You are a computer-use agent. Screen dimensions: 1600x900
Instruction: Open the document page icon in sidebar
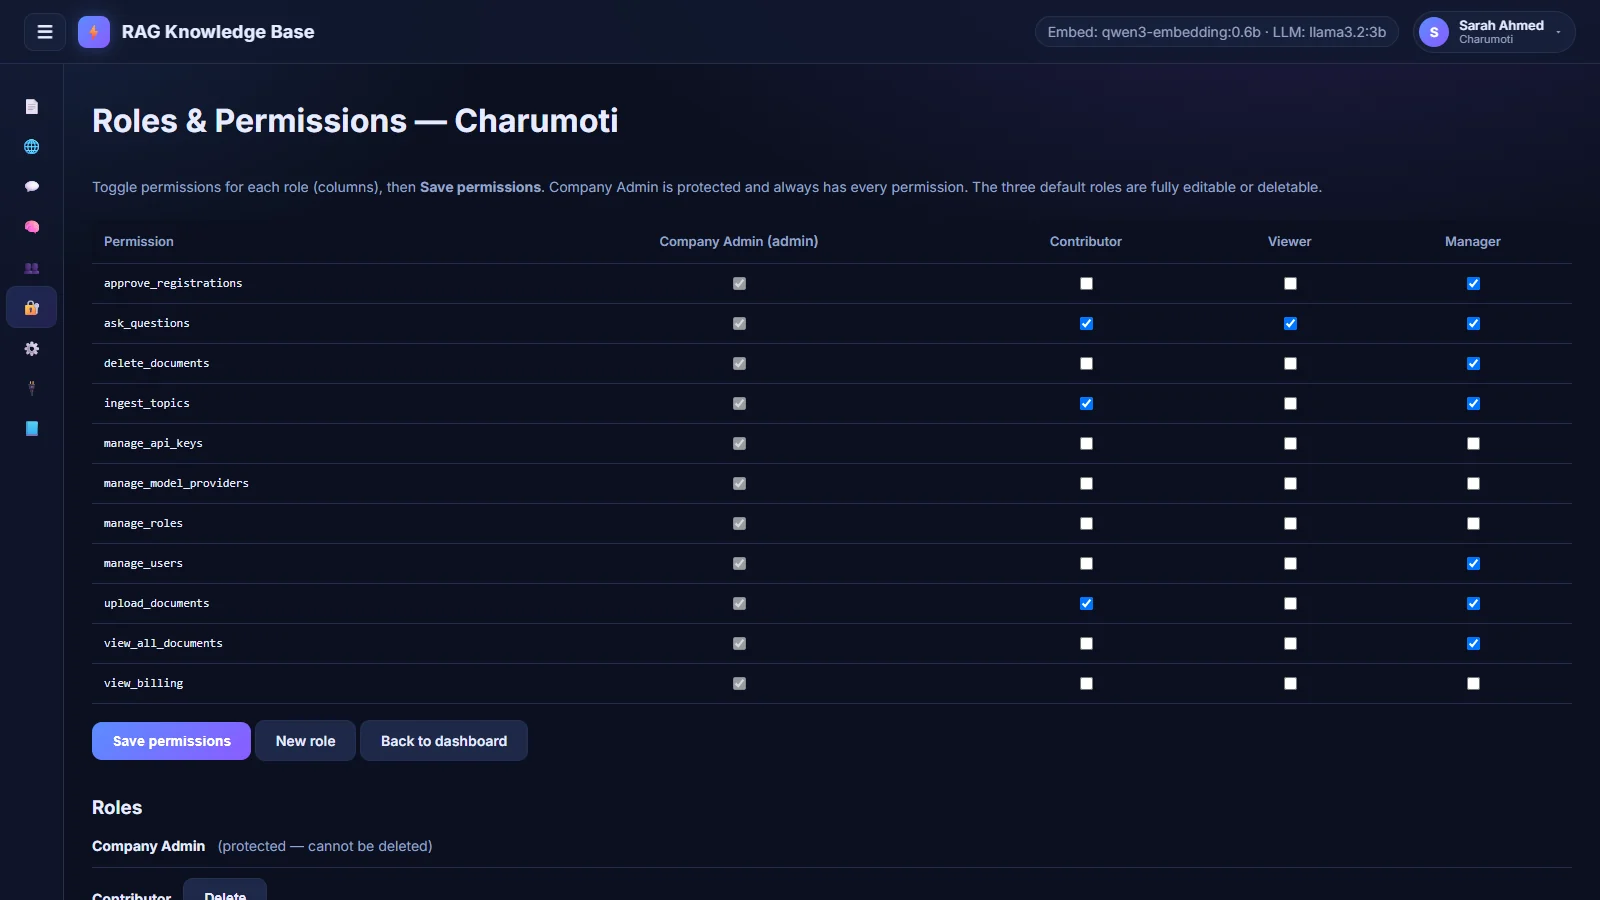[32, 106]
